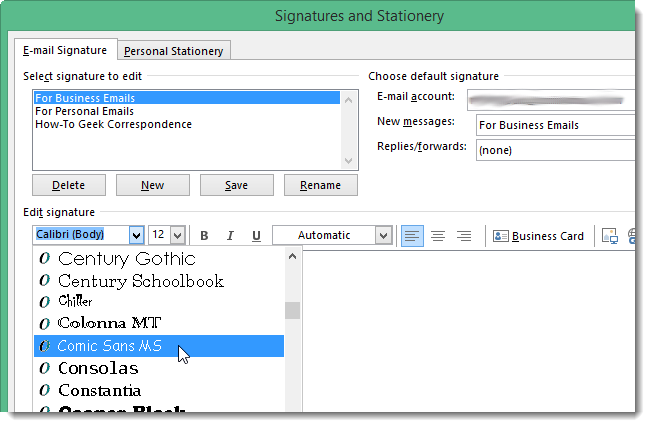This screenshot has height=427, width=650.
Task: Switch to the Personal Stationery tab
Action: click(x=174, y=51)
